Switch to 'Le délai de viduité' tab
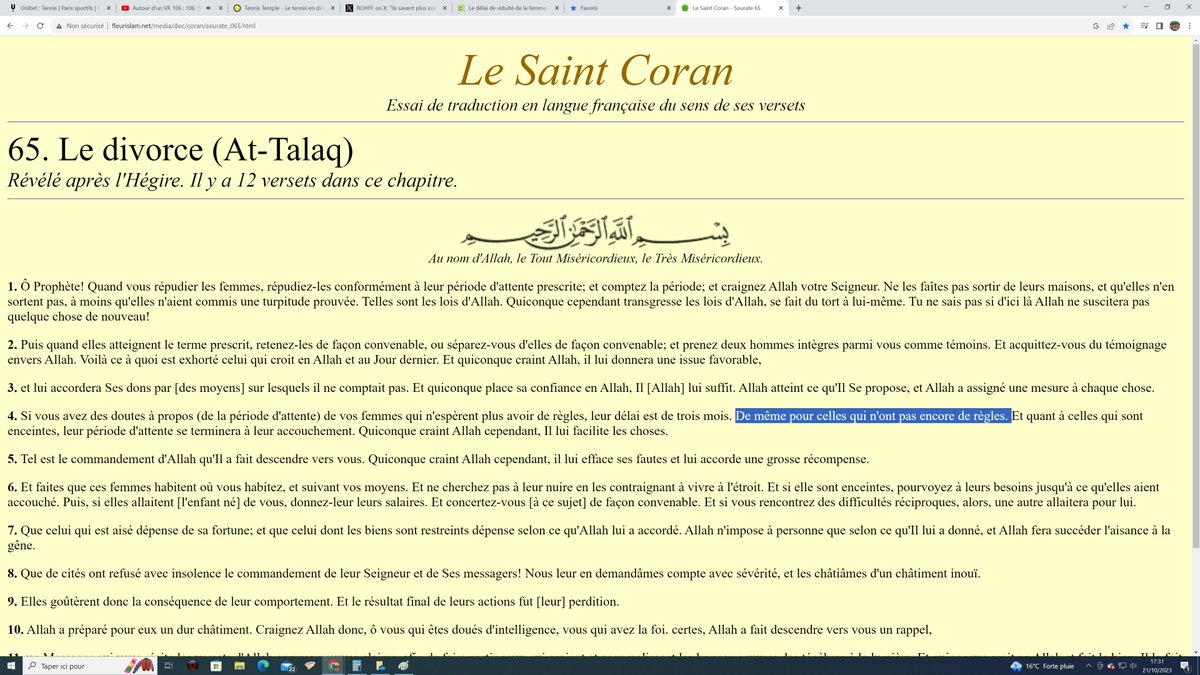The height and width of the screenshot is (675, 1200). click(x=508, y=8)
